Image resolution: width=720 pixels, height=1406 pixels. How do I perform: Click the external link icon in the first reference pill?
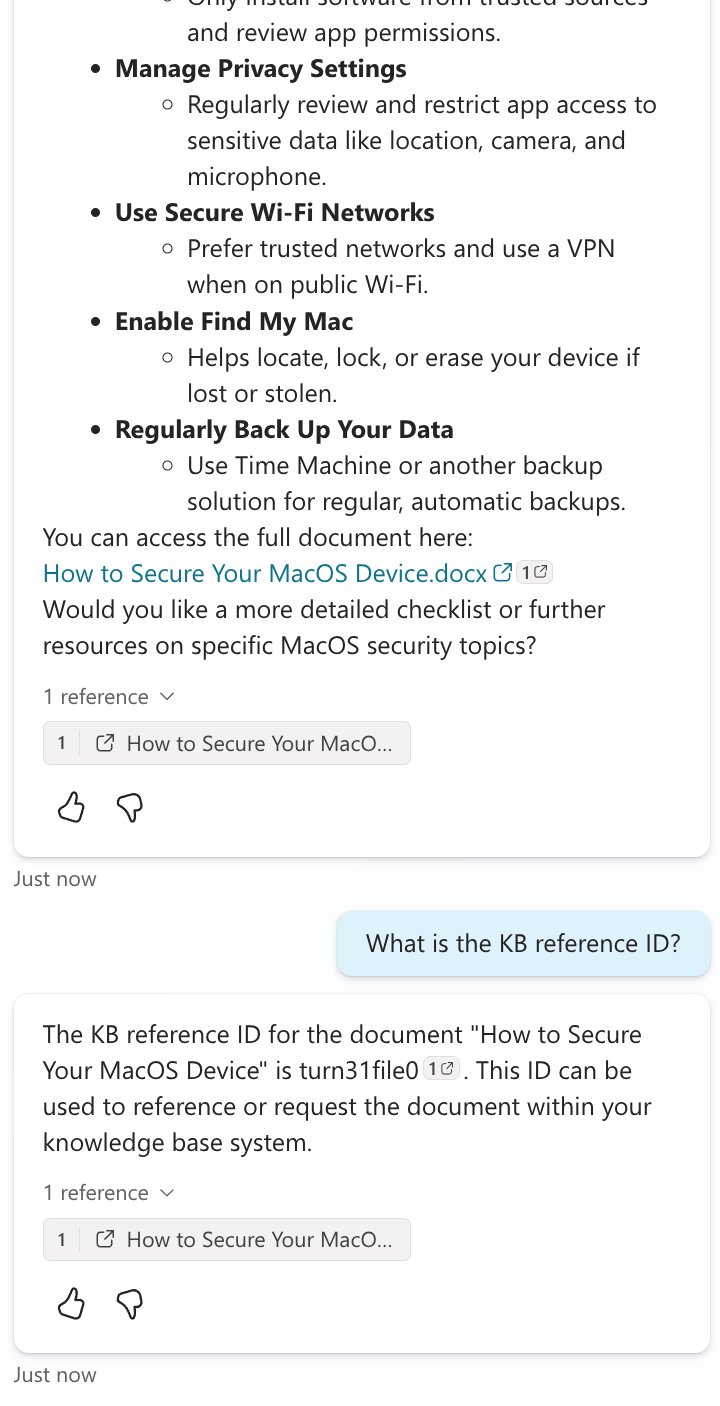pos(104,742)
